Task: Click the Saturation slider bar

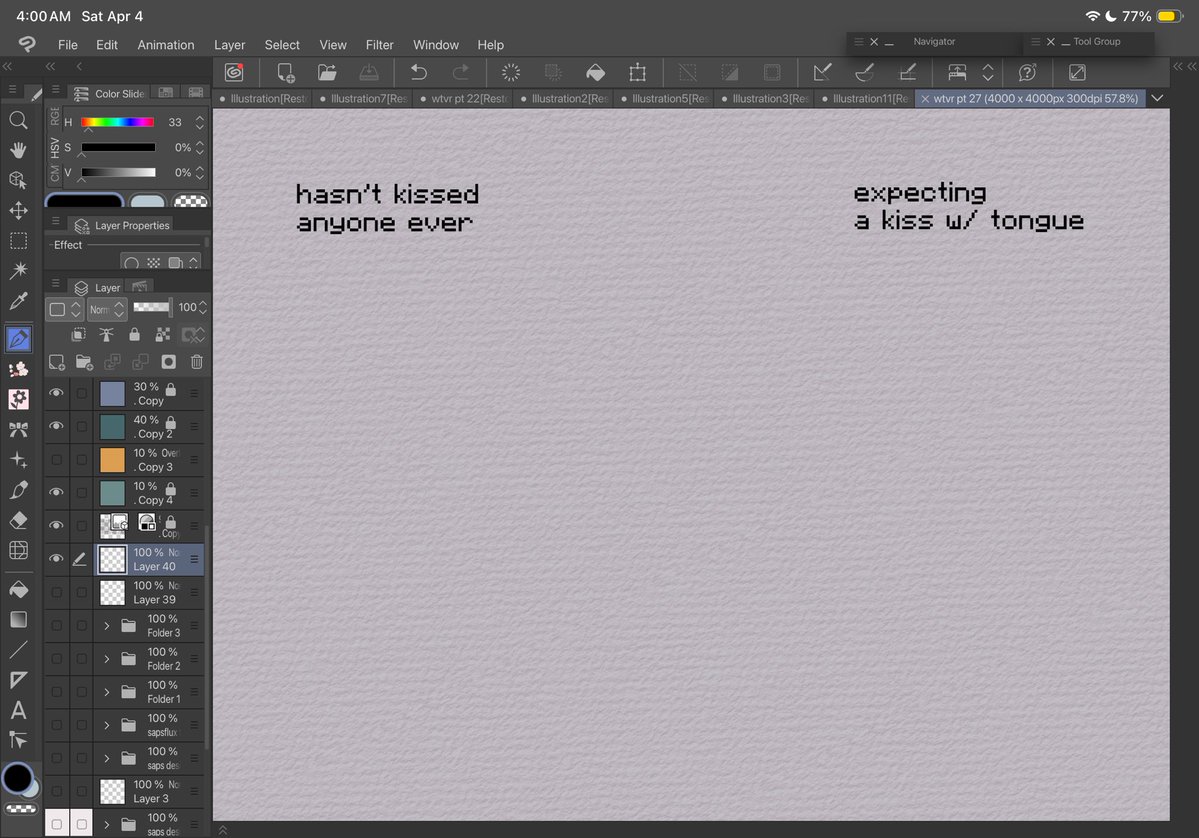Action: (x=118, y=148)
